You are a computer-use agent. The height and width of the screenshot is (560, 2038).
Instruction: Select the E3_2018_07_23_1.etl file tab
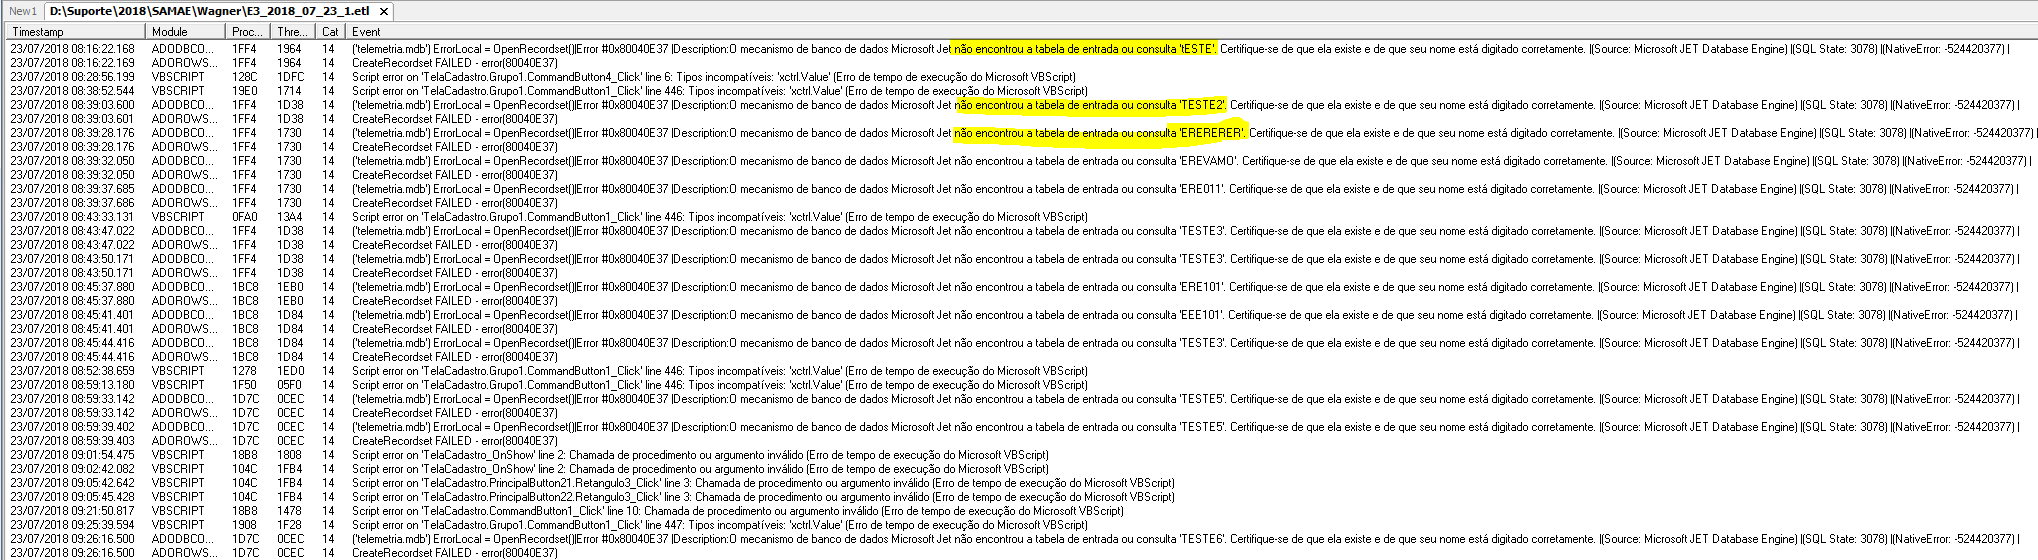tap(209, 11)
